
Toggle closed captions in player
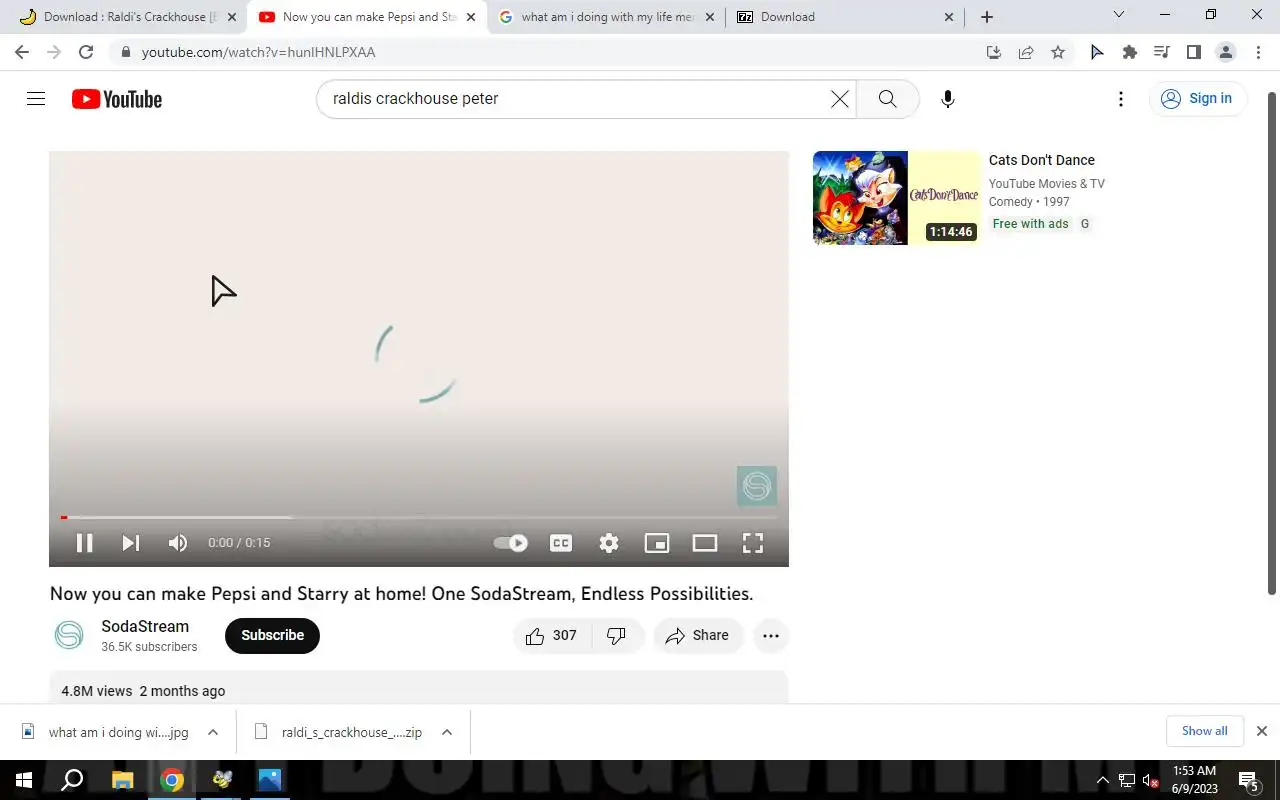coord(561,543)
